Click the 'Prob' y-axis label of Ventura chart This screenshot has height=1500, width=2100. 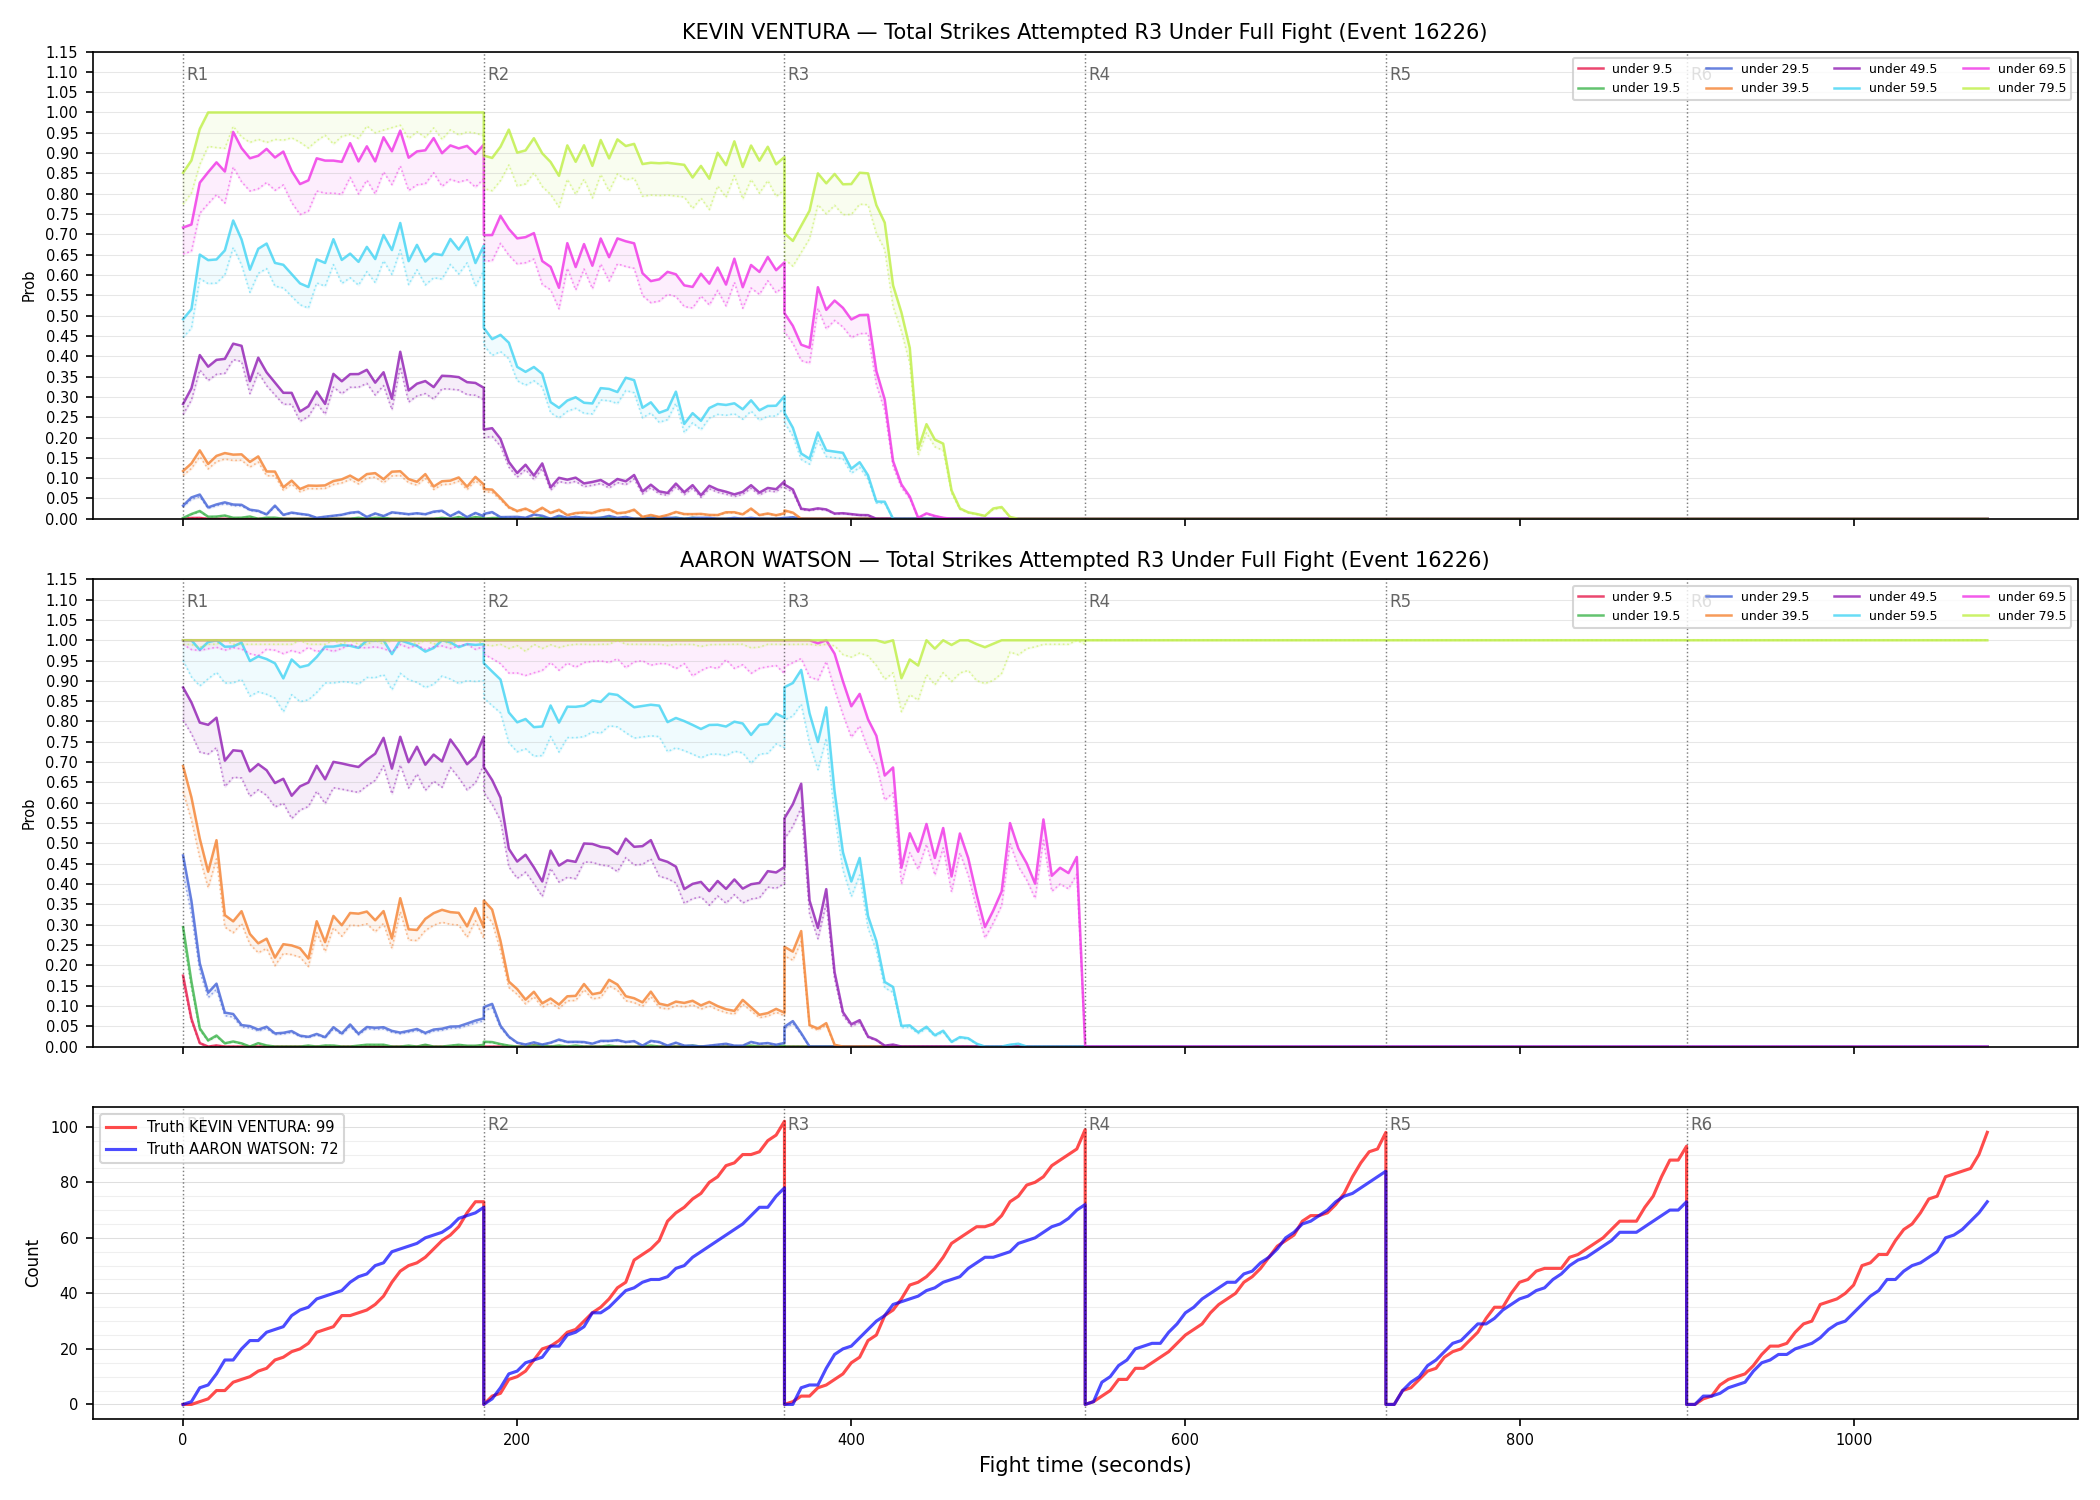[29, 286]
